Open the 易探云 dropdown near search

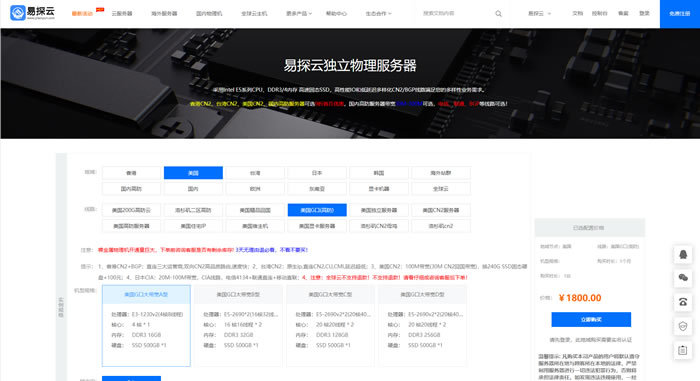coord(539,14)
